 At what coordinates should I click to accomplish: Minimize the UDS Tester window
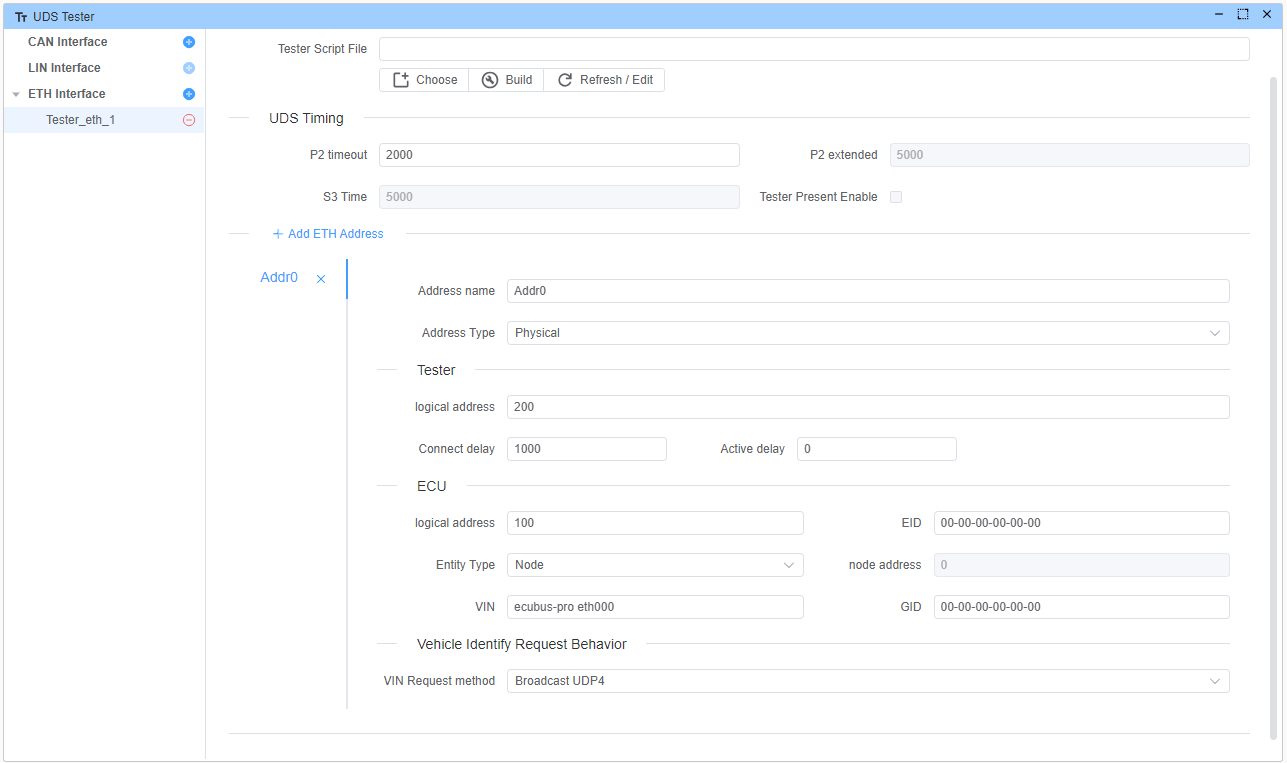(1219, 15)
